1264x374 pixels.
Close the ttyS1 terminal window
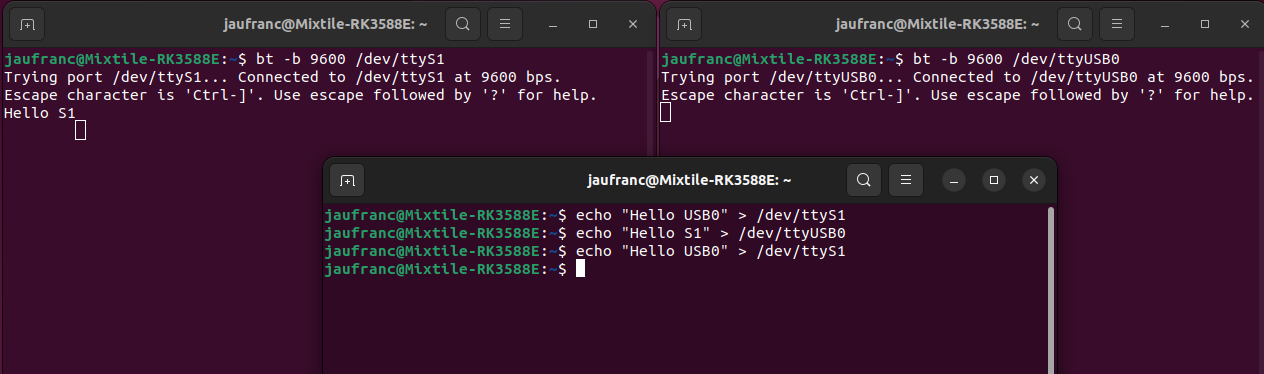631,23
